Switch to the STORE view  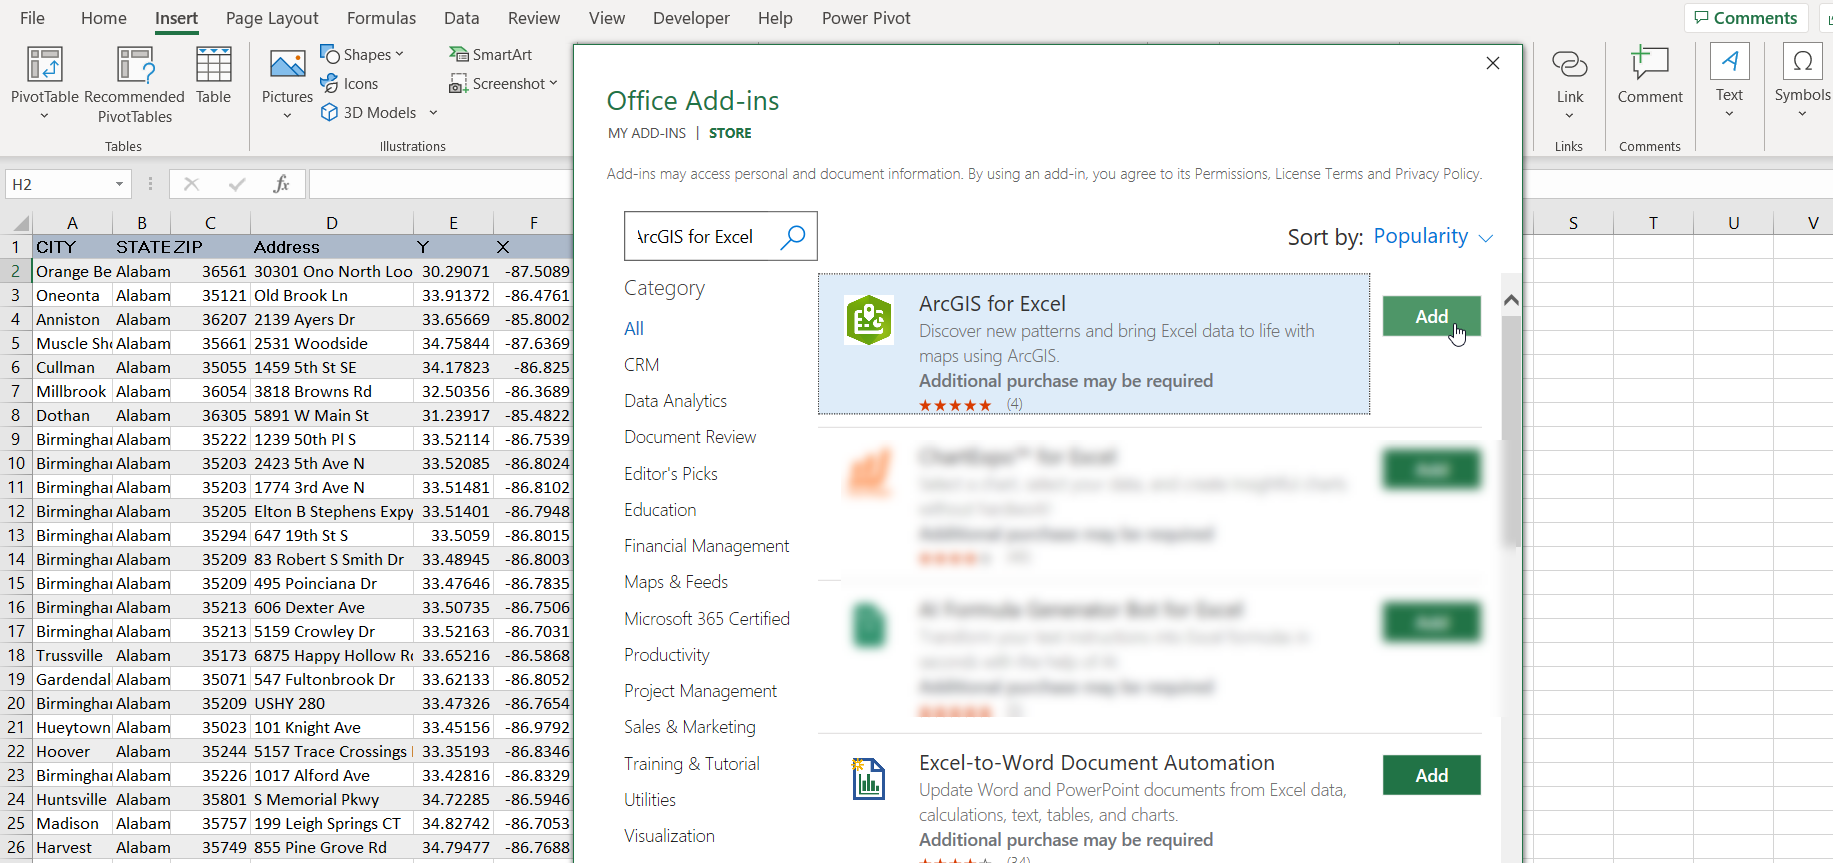click(730, 133)
